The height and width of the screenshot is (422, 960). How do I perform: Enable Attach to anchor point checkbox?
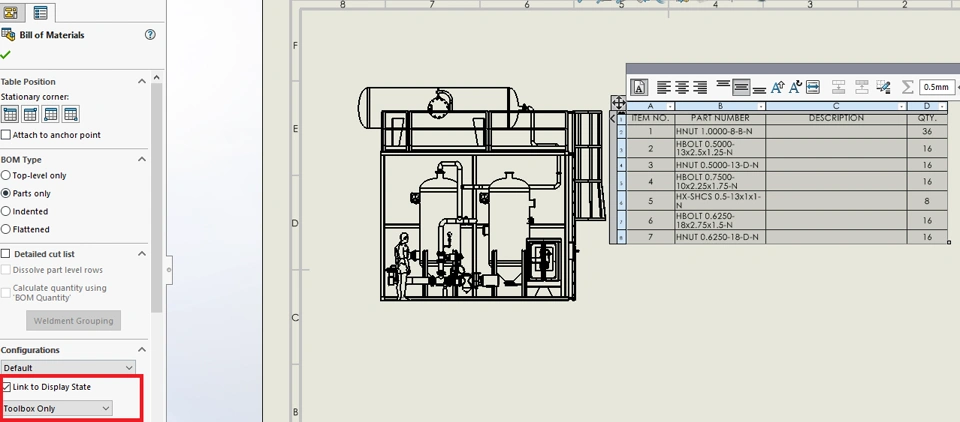pos(6,135)
